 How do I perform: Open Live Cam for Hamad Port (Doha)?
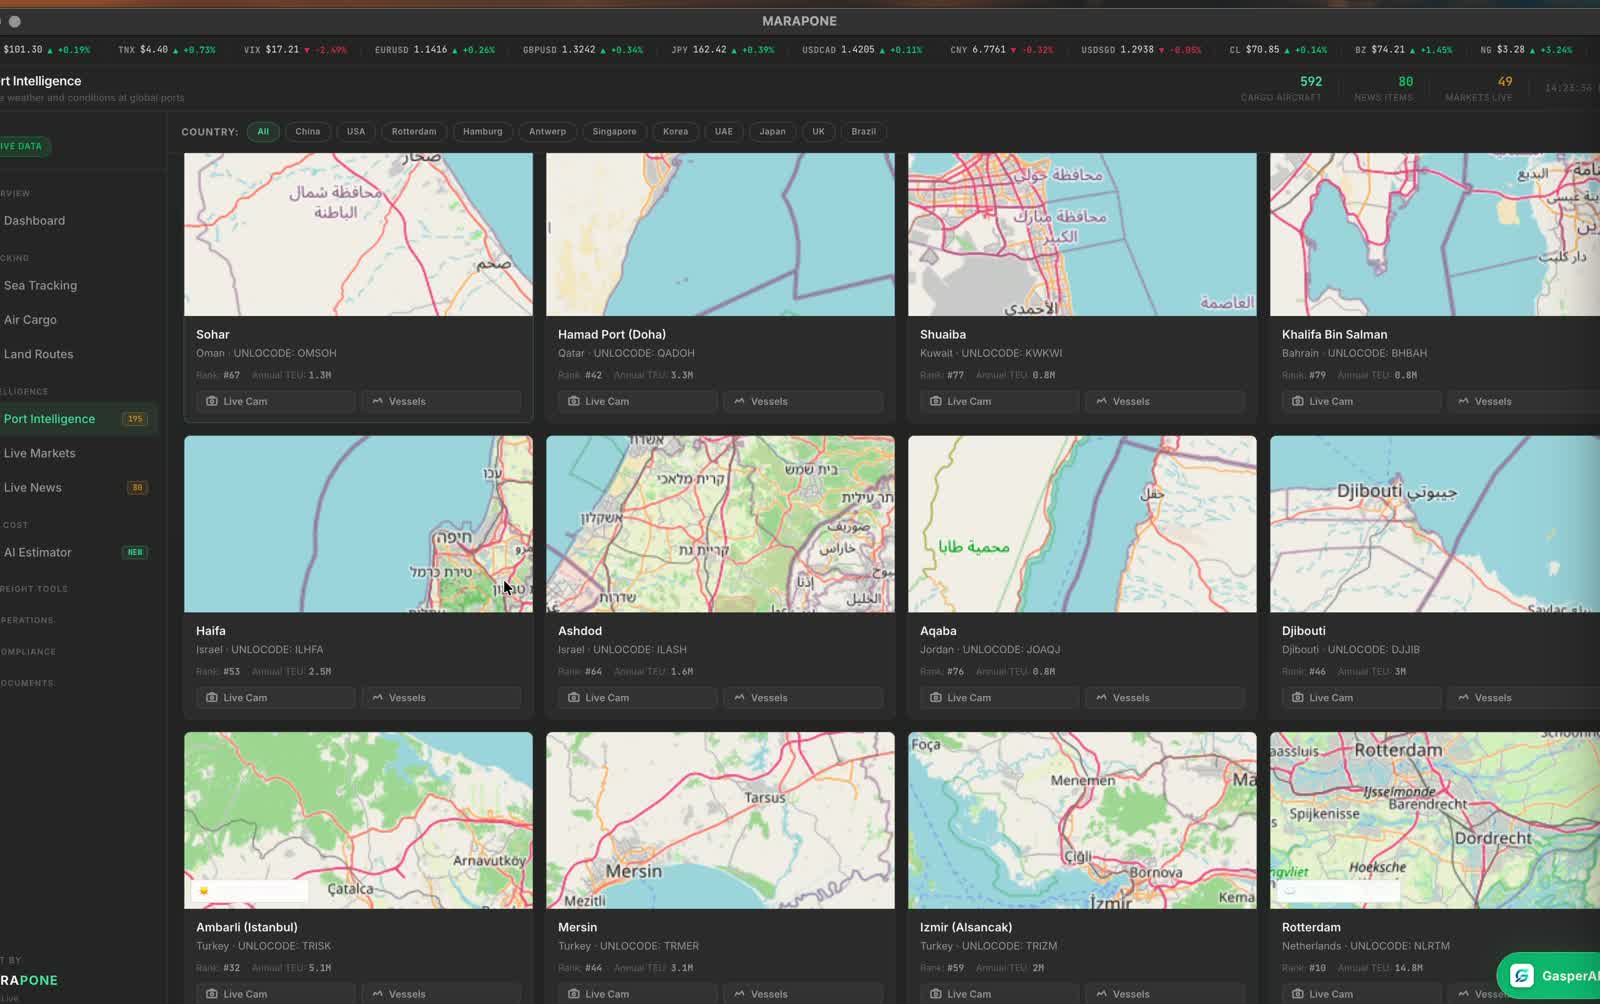coord(637,401)
